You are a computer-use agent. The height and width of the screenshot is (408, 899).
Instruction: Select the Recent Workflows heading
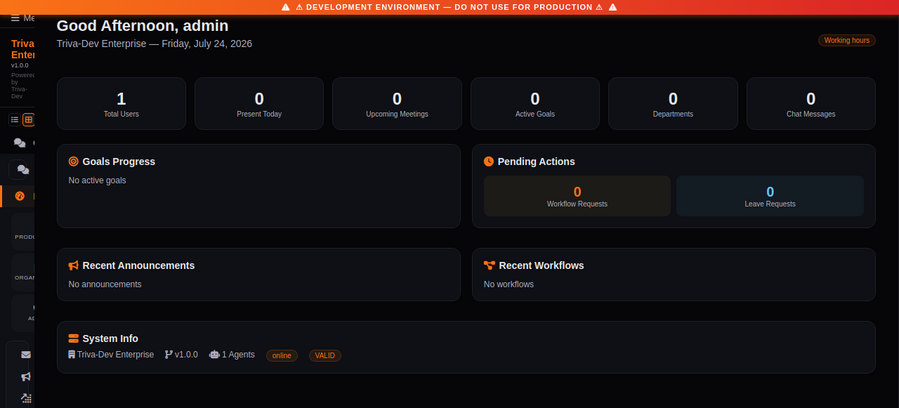[x=541, y=265]
